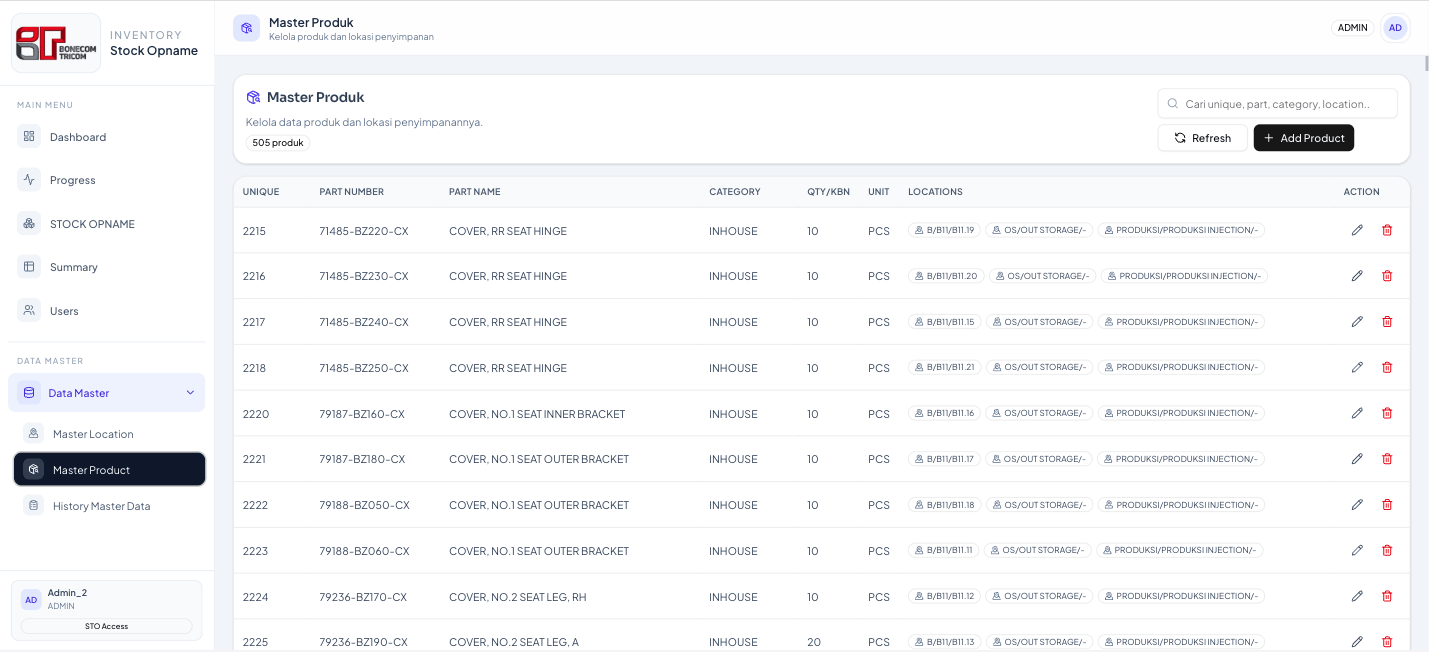Click the Dashboard grid icon in sidebar

pyautogui.click(x=29, y=136)
